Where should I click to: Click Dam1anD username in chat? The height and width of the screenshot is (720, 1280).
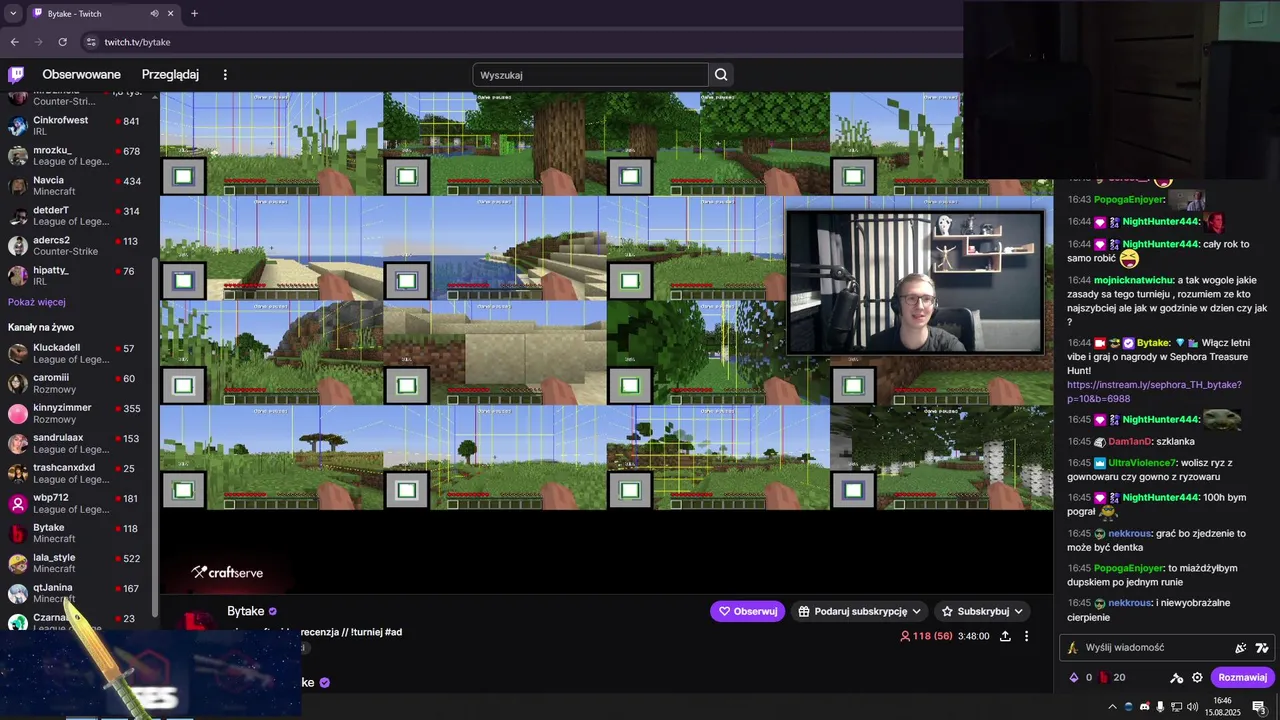[1129, 441]
